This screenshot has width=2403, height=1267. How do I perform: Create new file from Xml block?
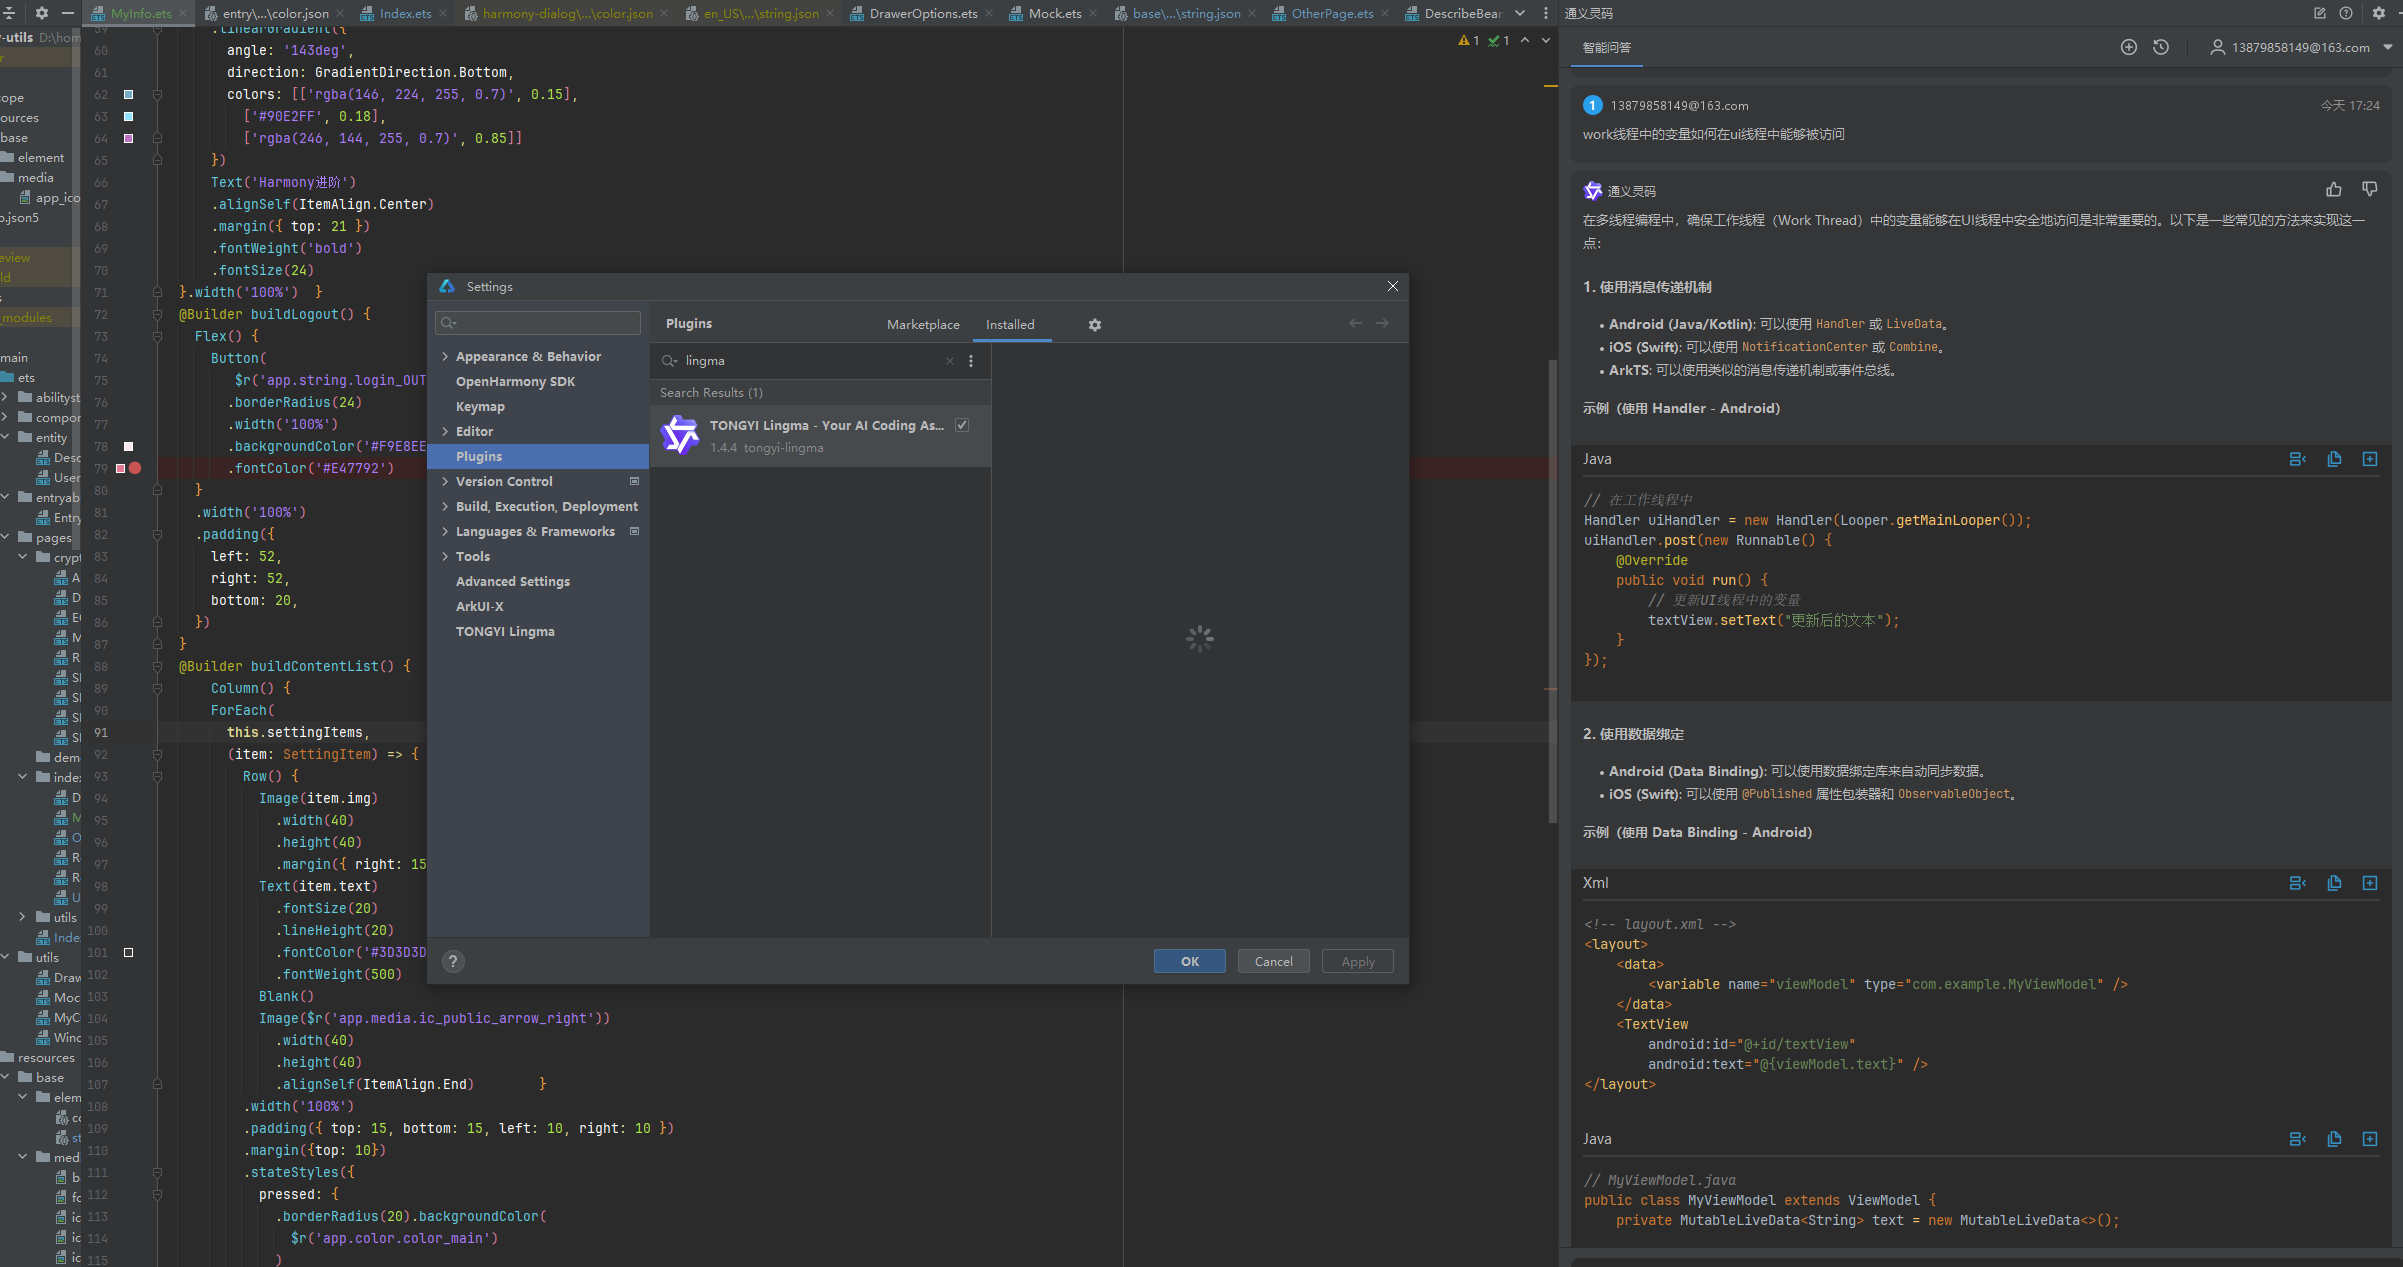coord(2370,883)
